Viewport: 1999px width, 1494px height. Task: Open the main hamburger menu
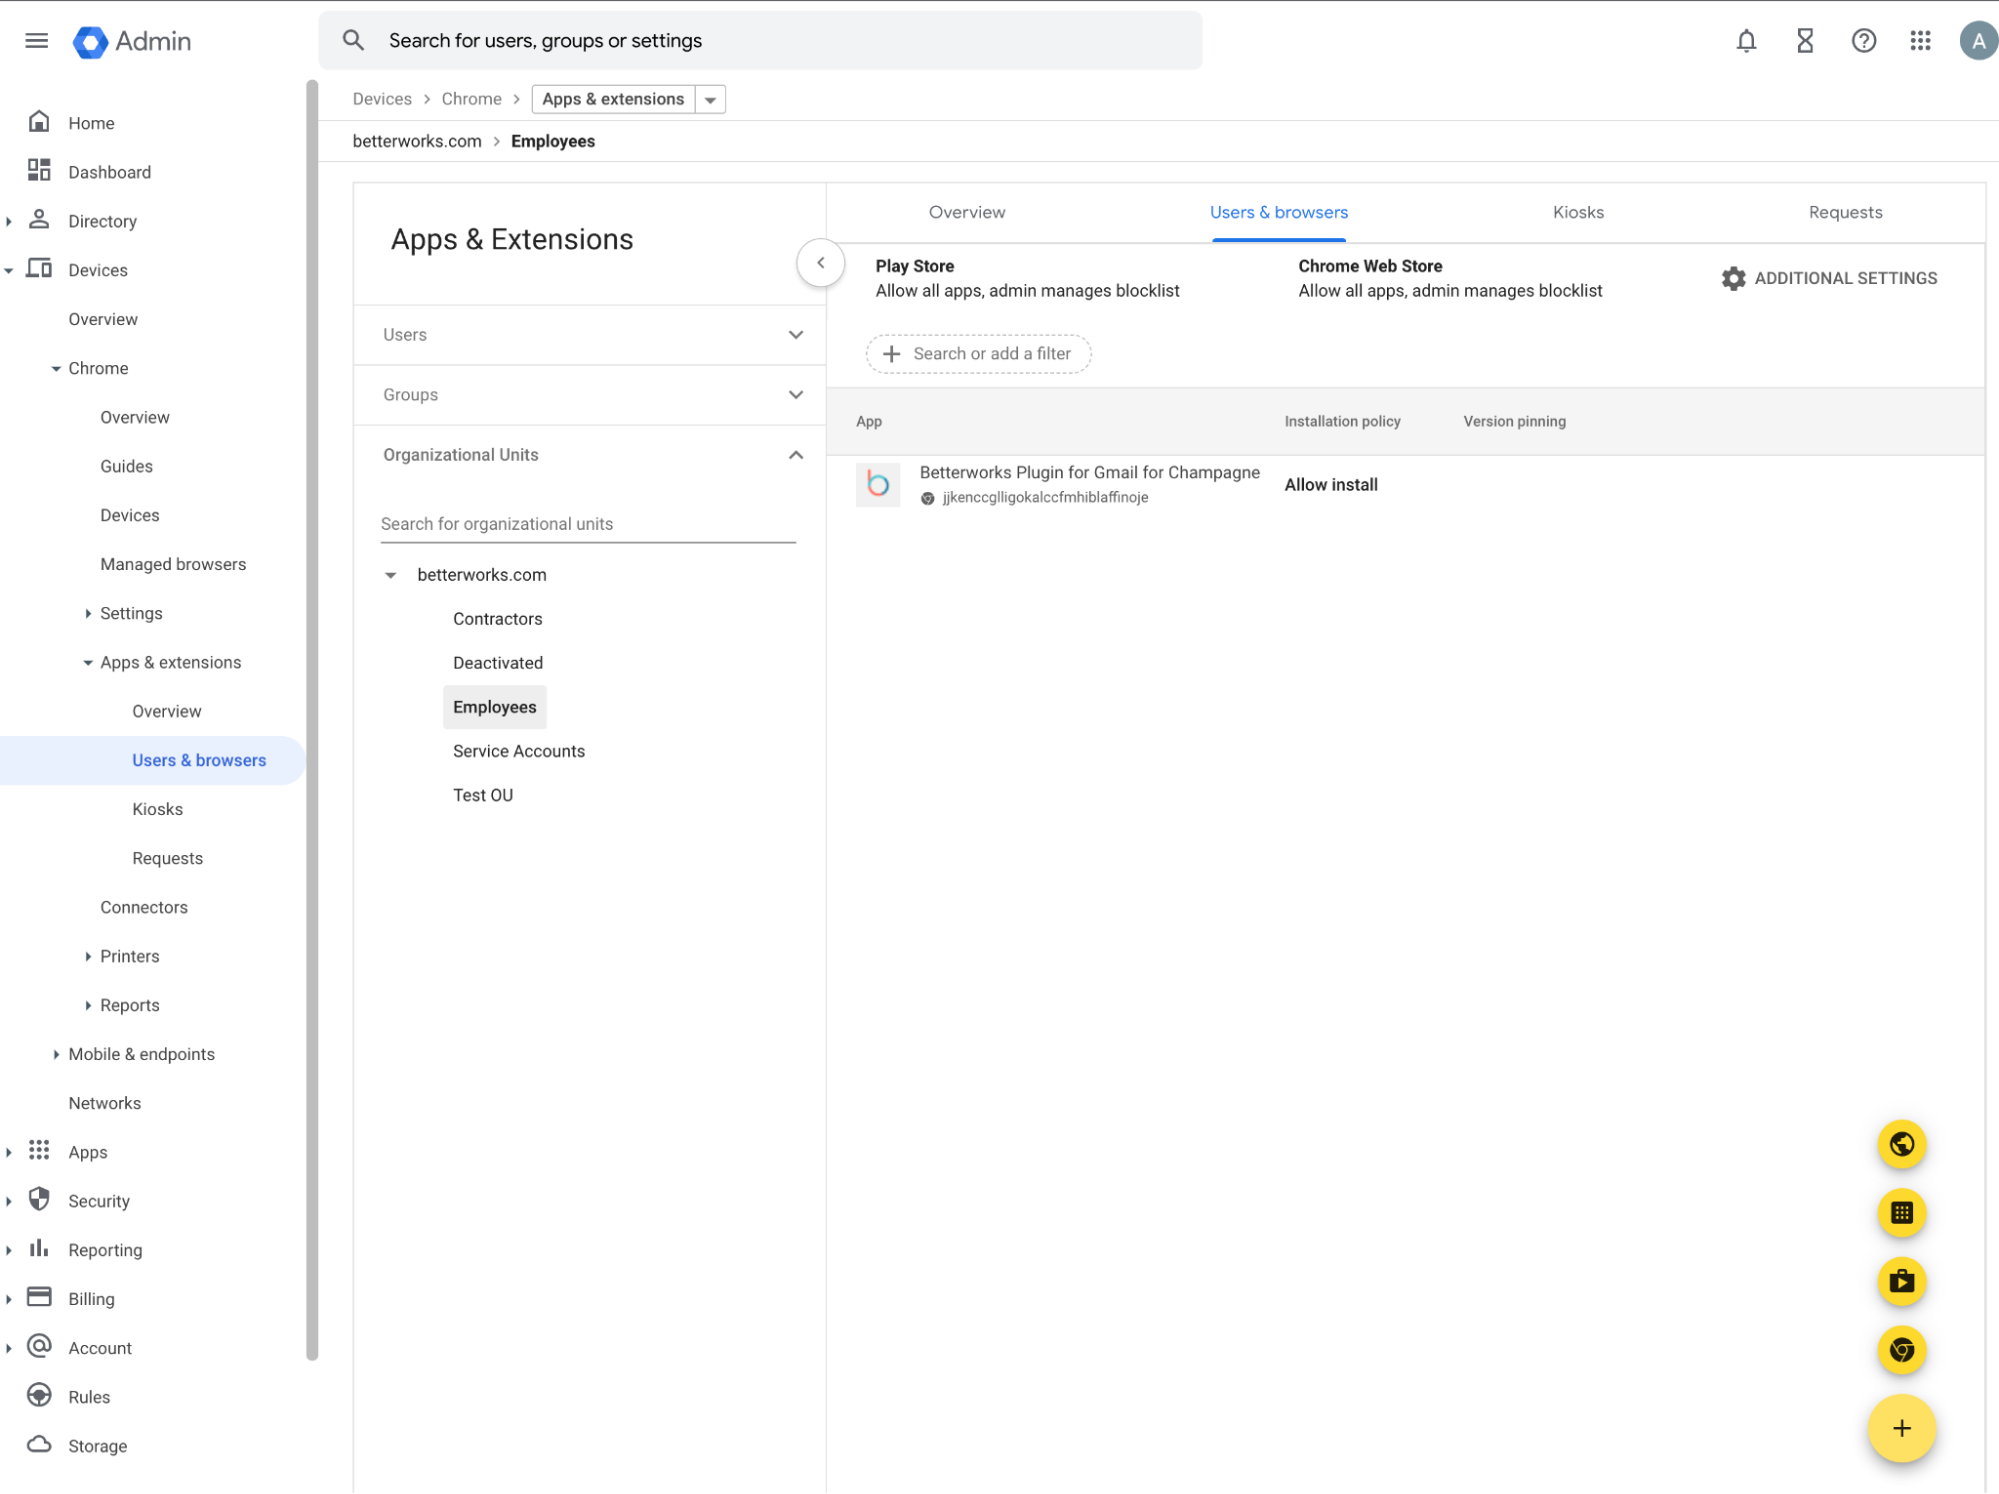36,41
